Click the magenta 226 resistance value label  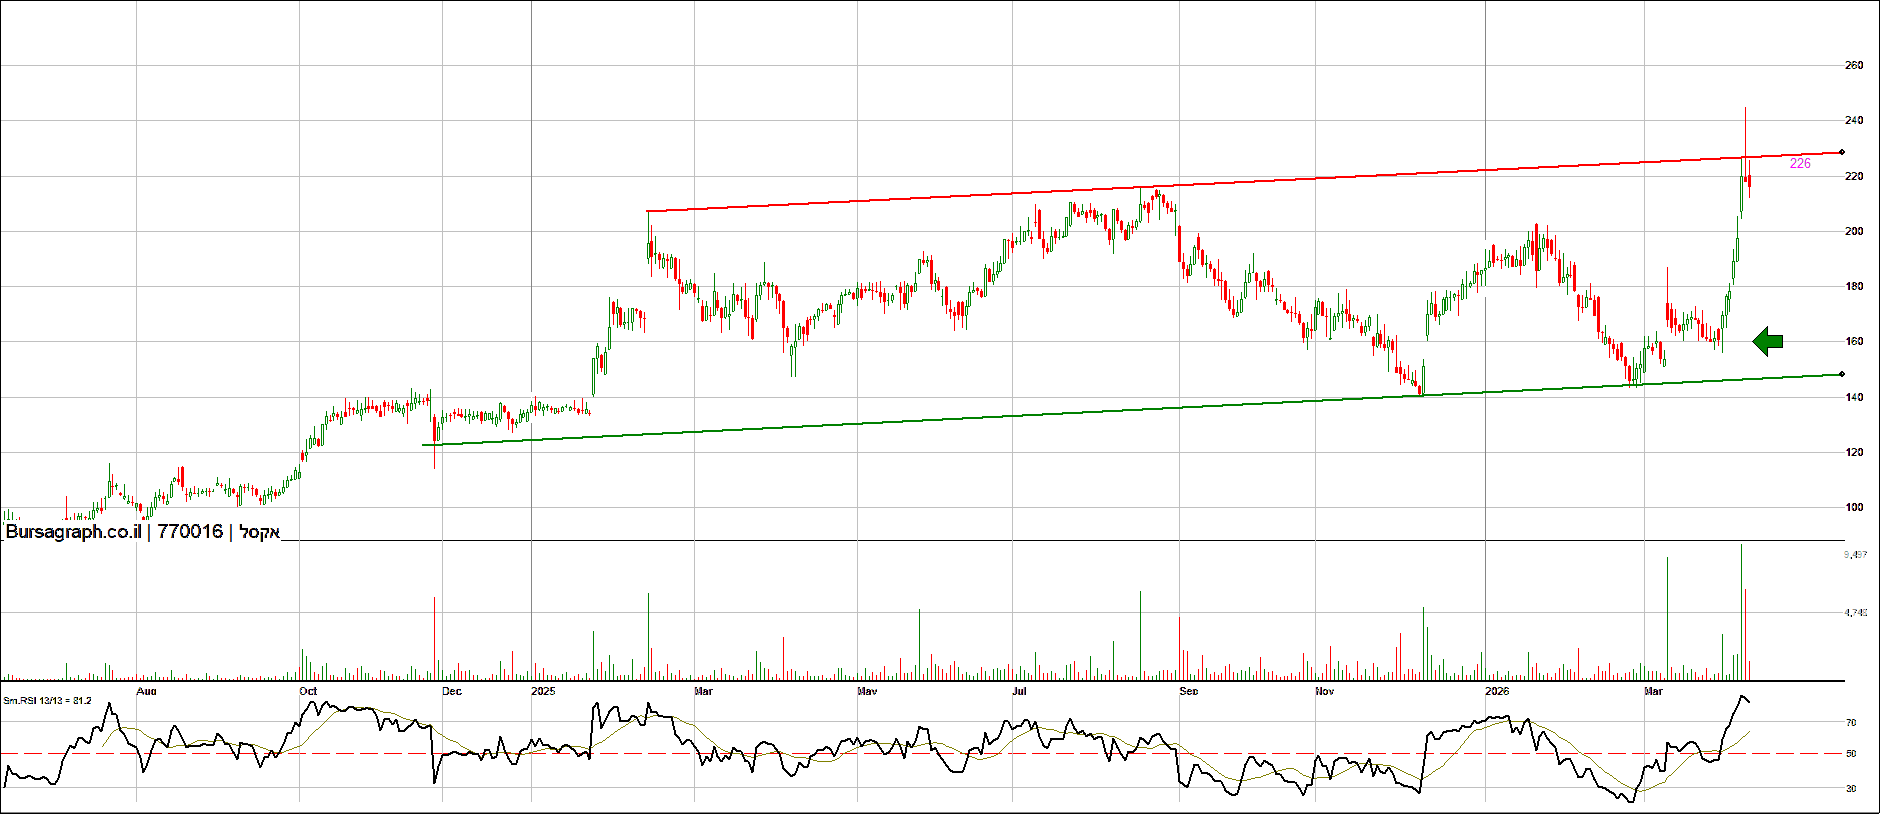pos(1800,163)
